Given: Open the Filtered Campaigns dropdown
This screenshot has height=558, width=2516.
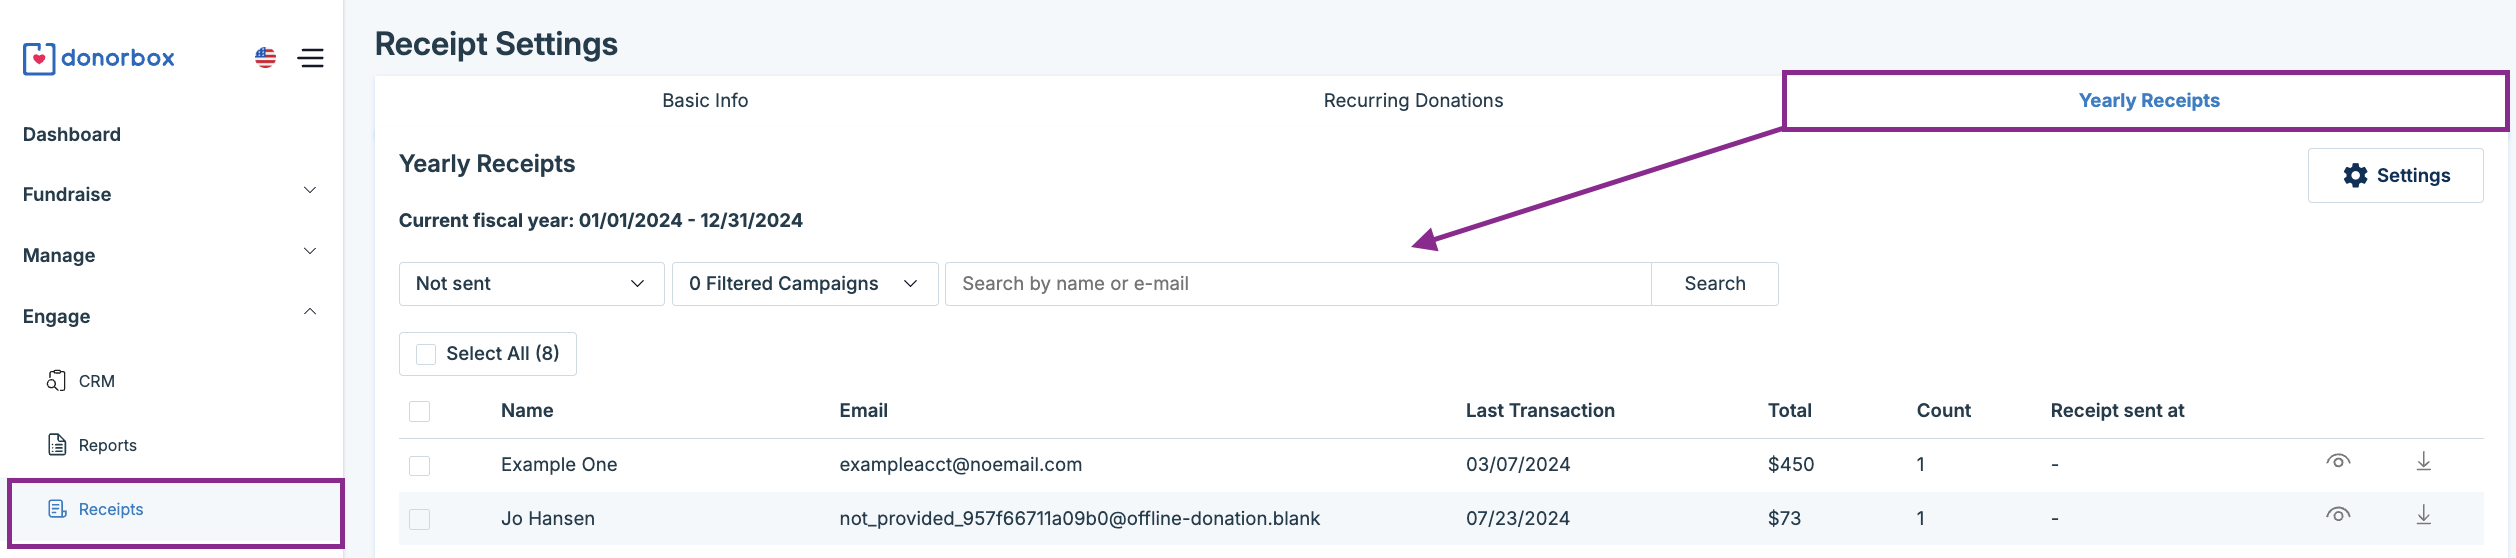Looking at the screenshot, I should coord(804,284).
